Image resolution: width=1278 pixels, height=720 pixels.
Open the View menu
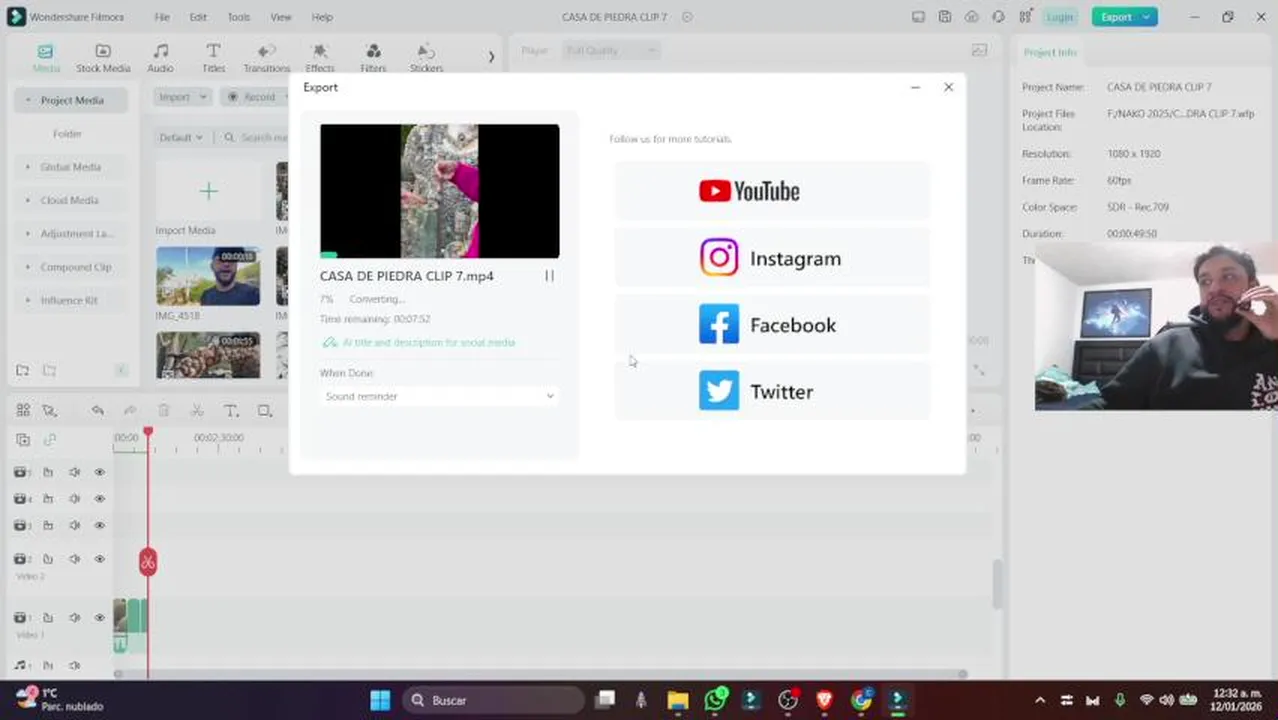click(x=281, y=17)
